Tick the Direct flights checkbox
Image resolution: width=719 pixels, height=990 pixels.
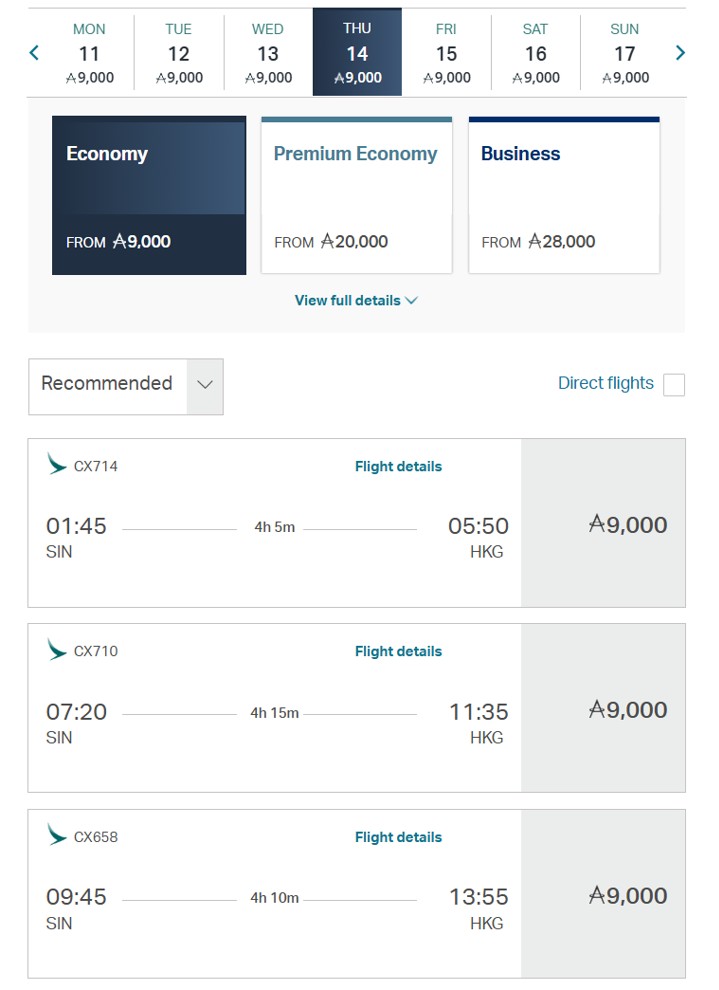point(674,384)
